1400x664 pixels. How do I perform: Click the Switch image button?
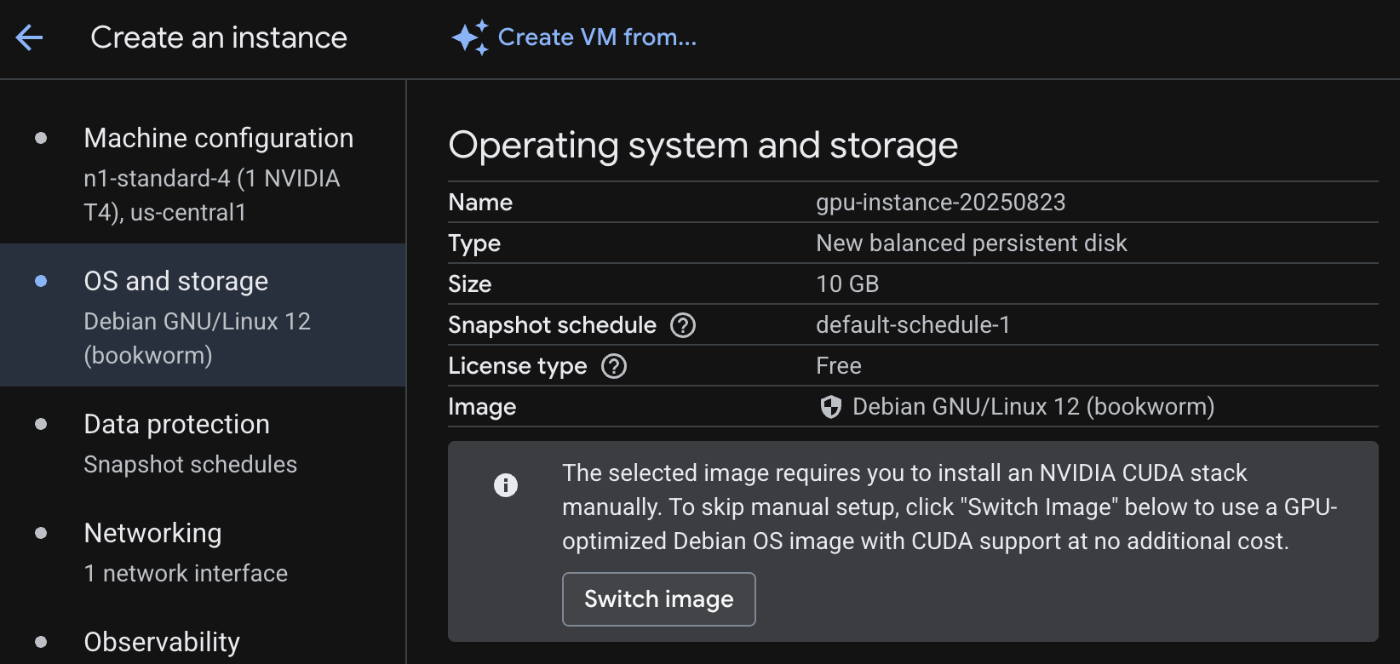coord(658,599)
